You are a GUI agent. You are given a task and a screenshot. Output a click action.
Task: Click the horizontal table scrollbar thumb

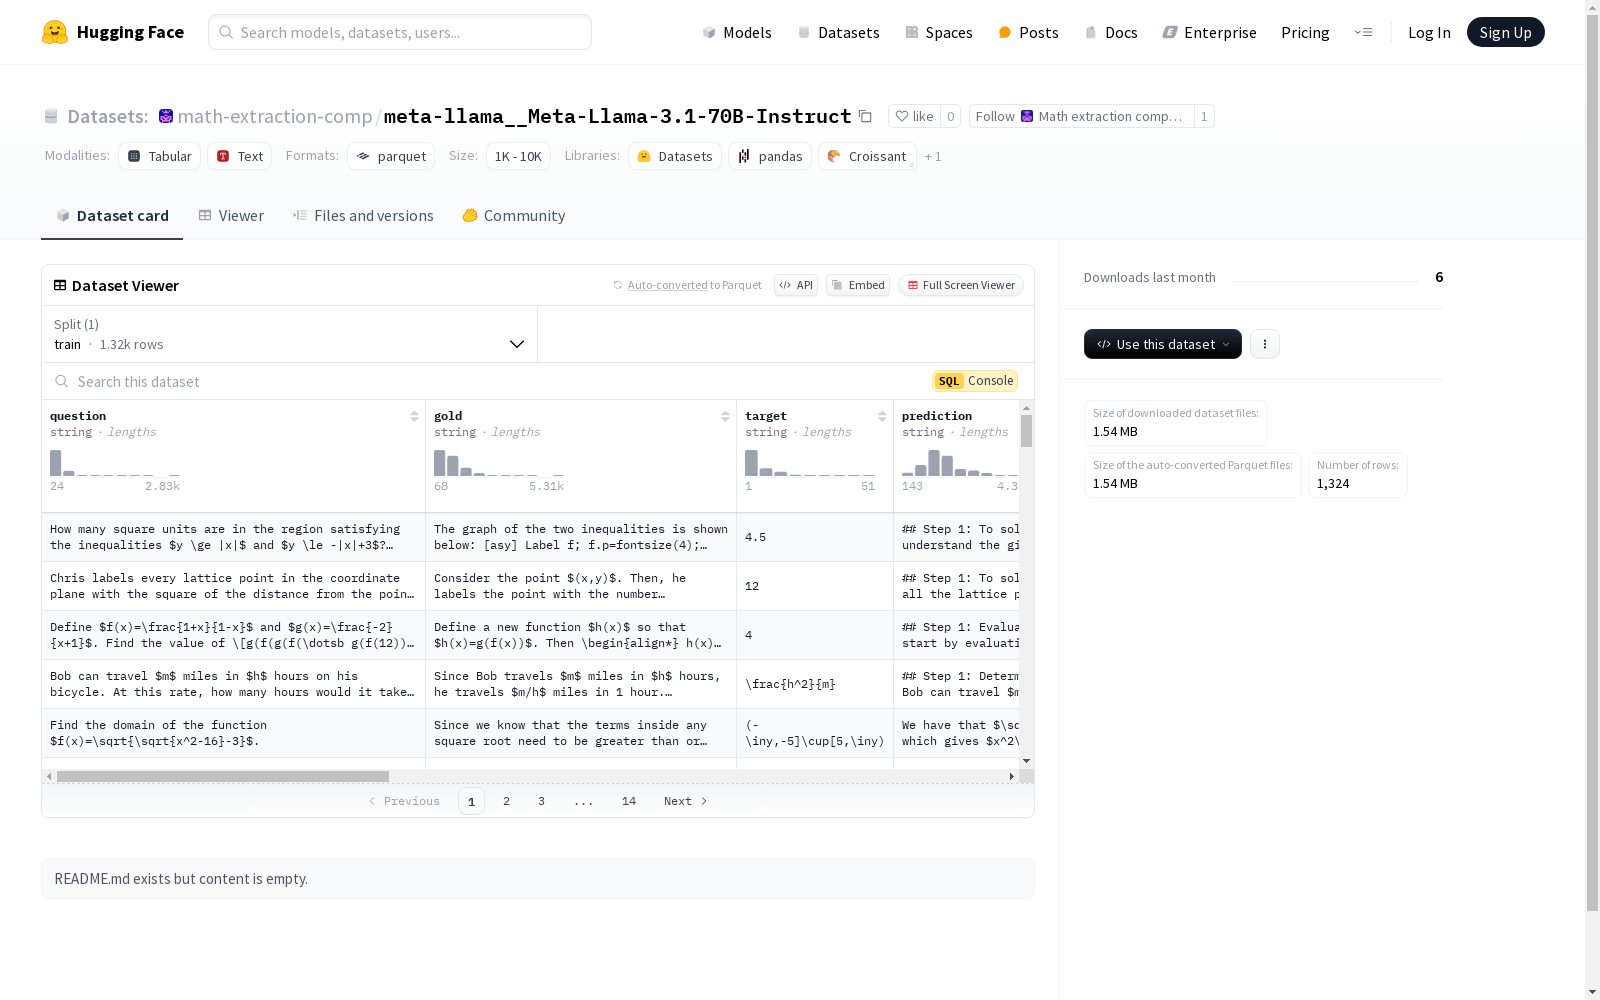223,776
